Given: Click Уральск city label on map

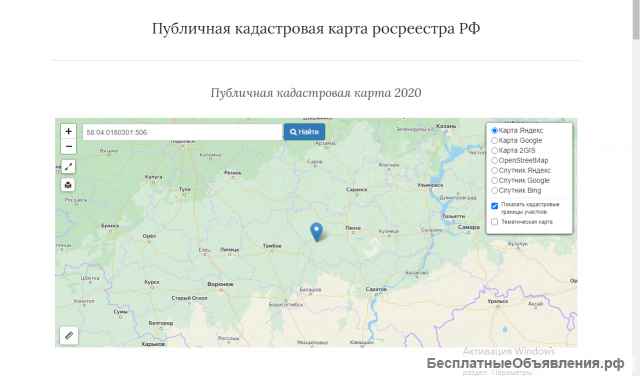Looking at the screenshot, I should point(498,301).
